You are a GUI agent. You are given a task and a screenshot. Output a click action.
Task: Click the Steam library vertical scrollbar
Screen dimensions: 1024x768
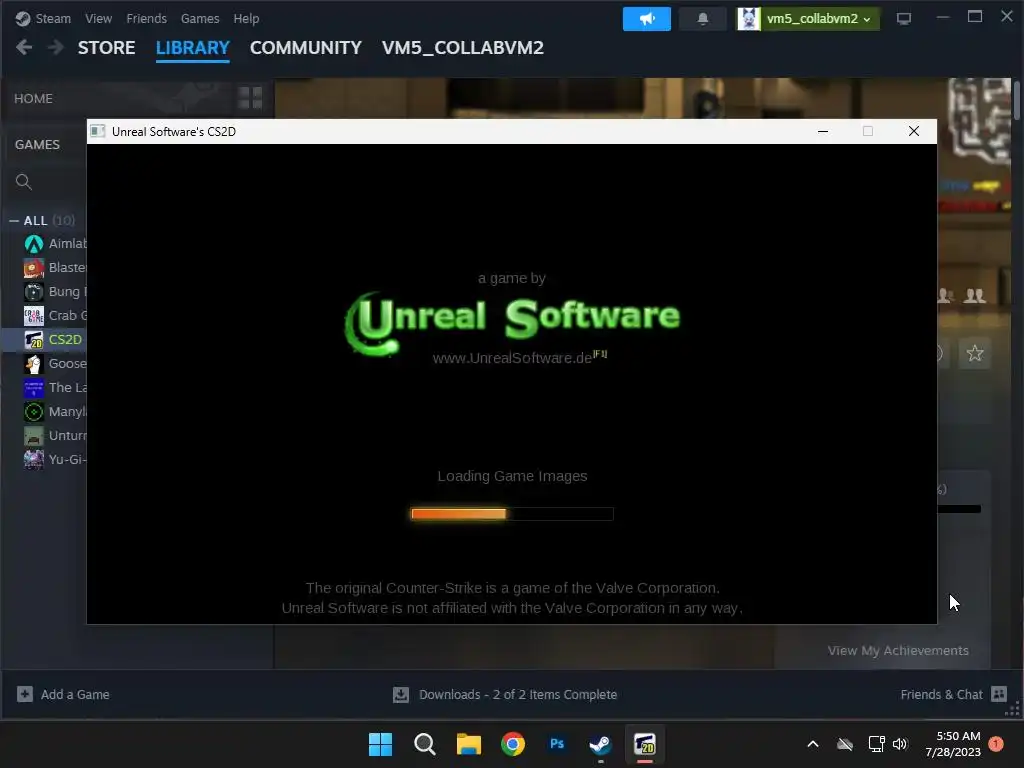tap(1017, 99)
